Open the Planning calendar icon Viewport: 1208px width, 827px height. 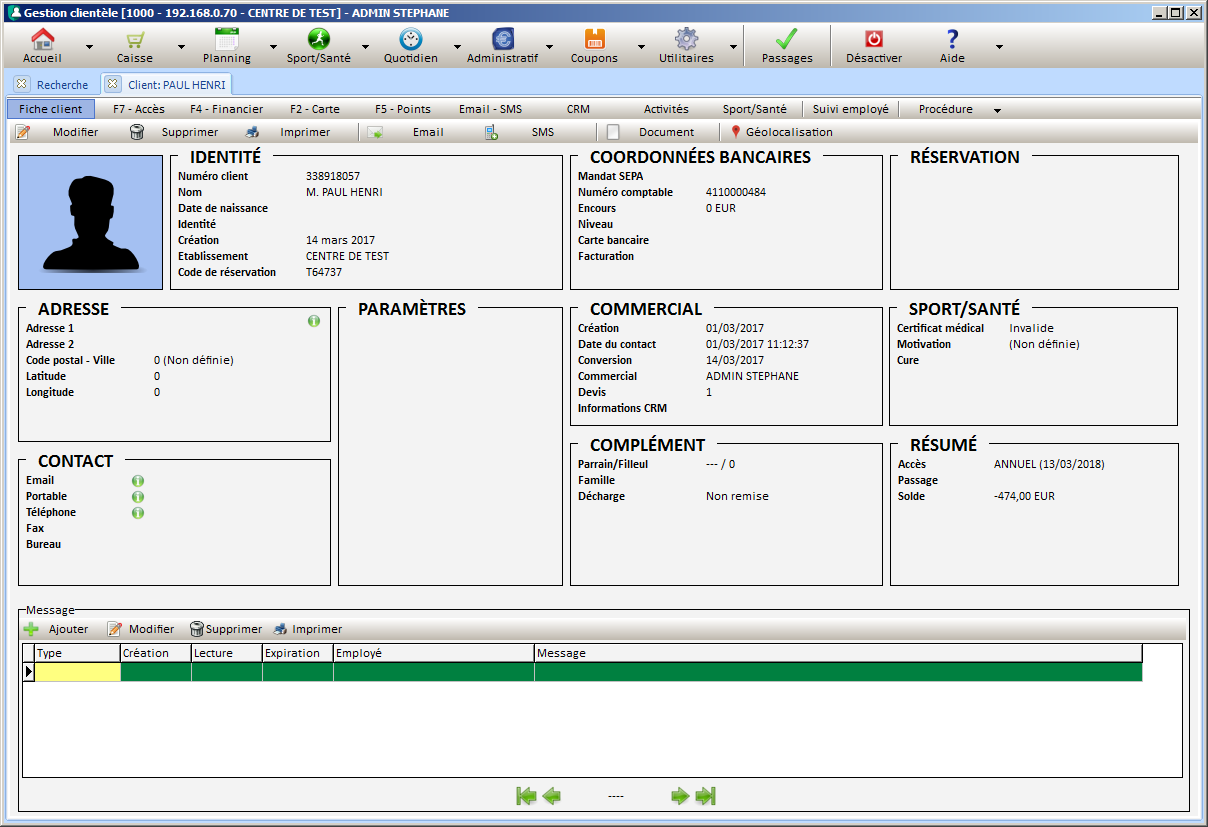point(227,39)
